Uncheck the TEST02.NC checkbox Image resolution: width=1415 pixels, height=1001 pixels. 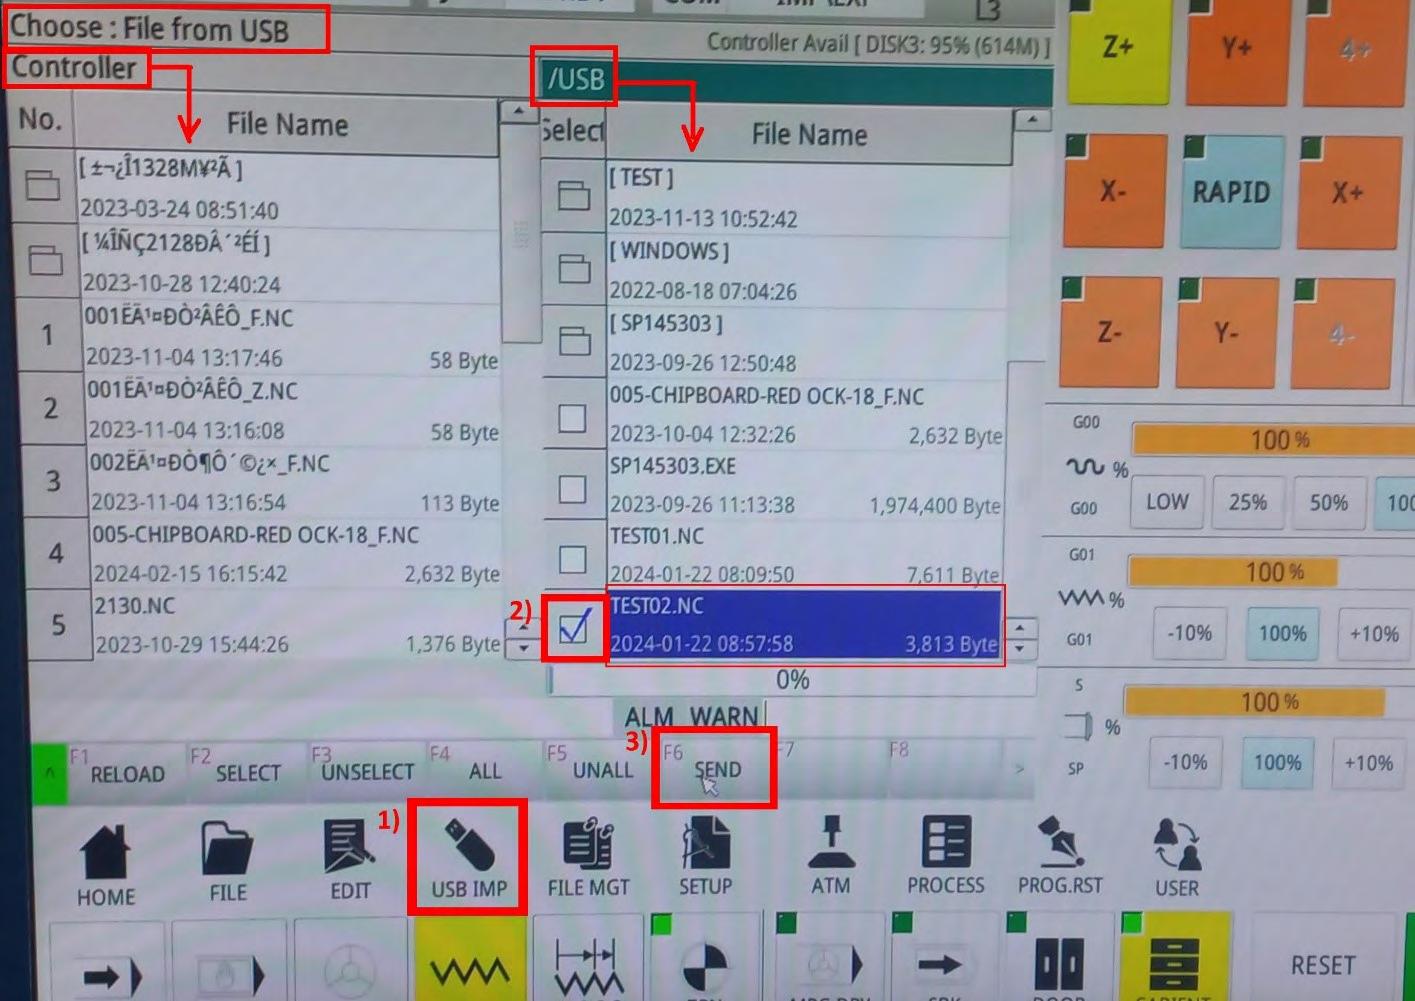(x=574, y=628)
